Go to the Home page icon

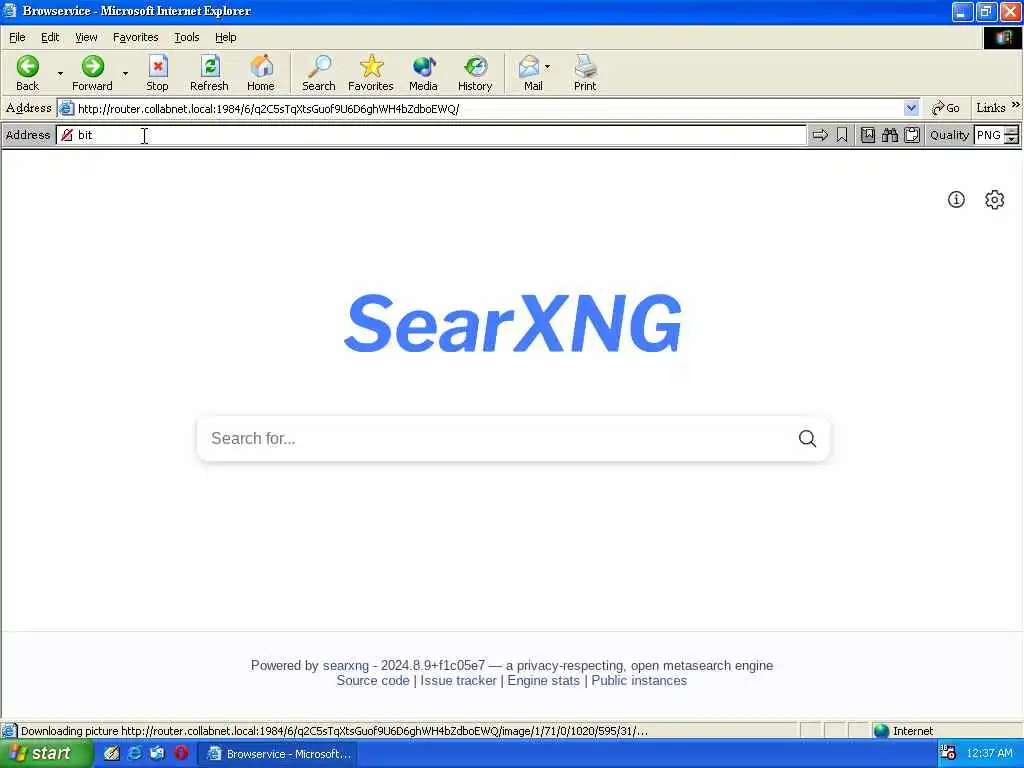click(261, 67)
